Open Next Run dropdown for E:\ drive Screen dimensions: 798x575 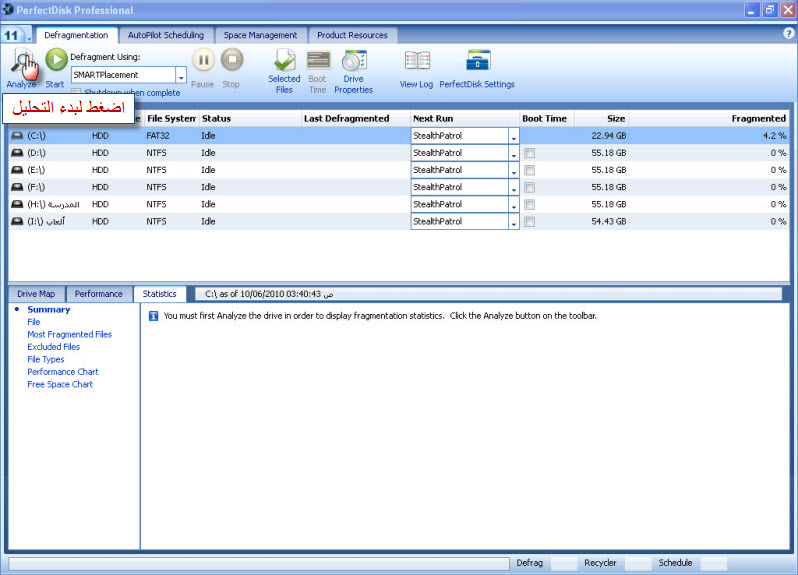tap(514, 170)
